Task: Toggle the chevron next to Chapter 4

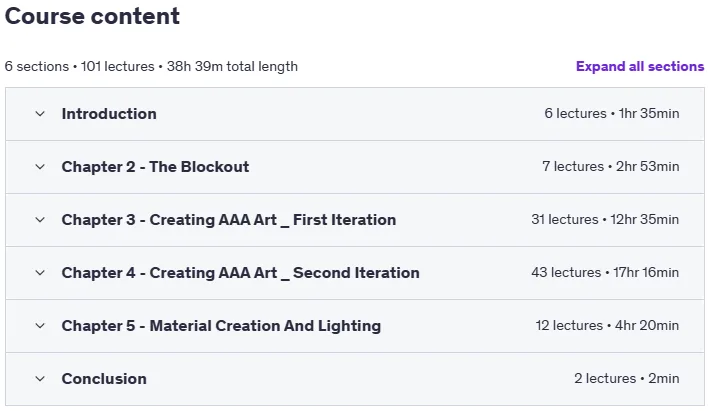Action: tap(40, 273)
